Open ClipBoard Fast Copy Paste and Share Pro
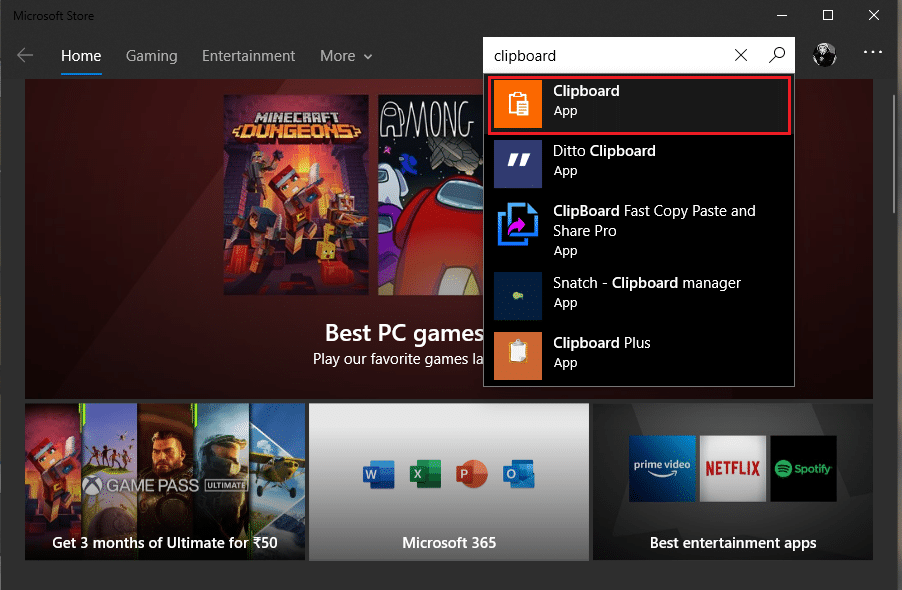Screen dimensions: 902x590 tap(640, 221)
